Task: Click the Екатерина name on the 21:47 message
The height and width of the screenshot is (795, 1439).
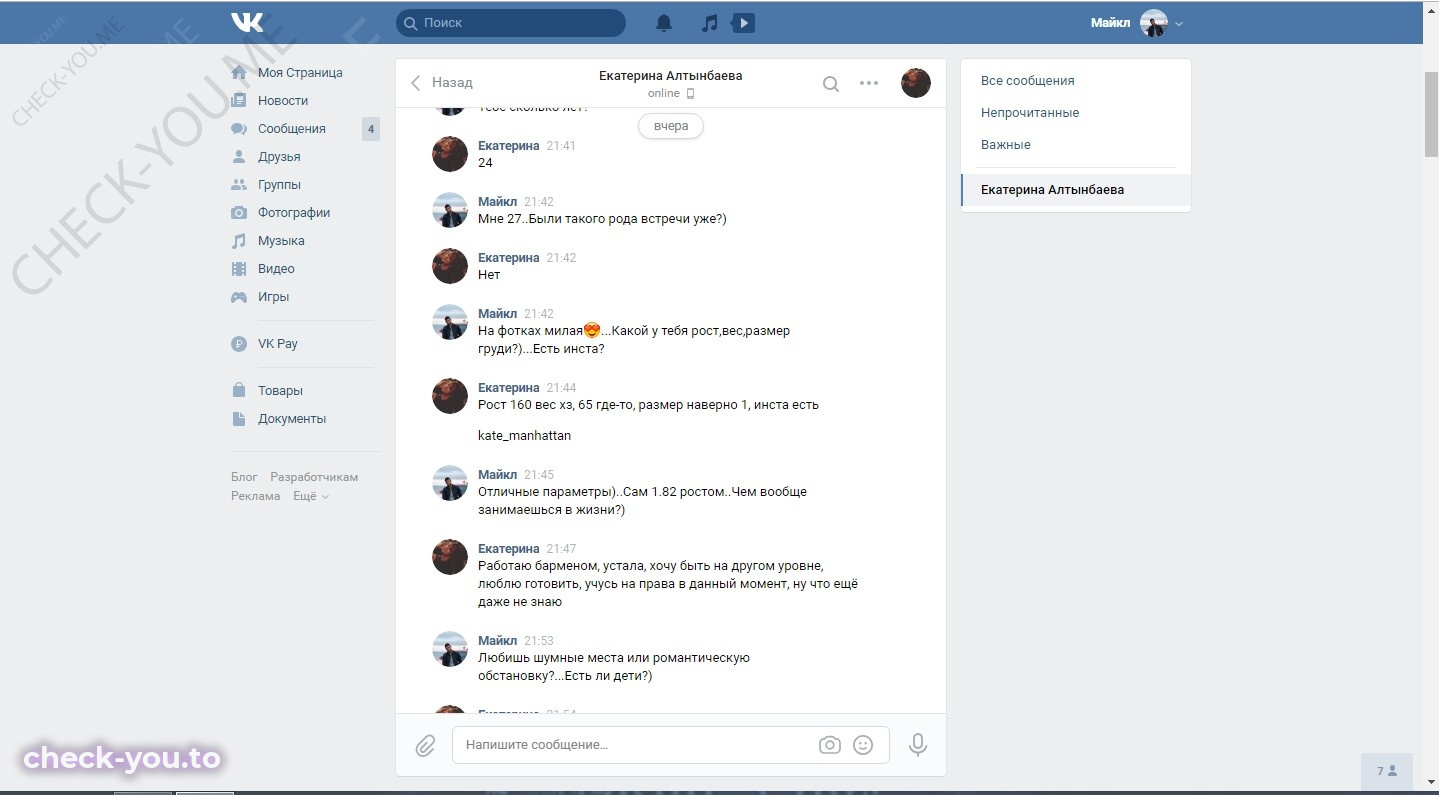Action: pyautogui.click(x=509, y=549)
